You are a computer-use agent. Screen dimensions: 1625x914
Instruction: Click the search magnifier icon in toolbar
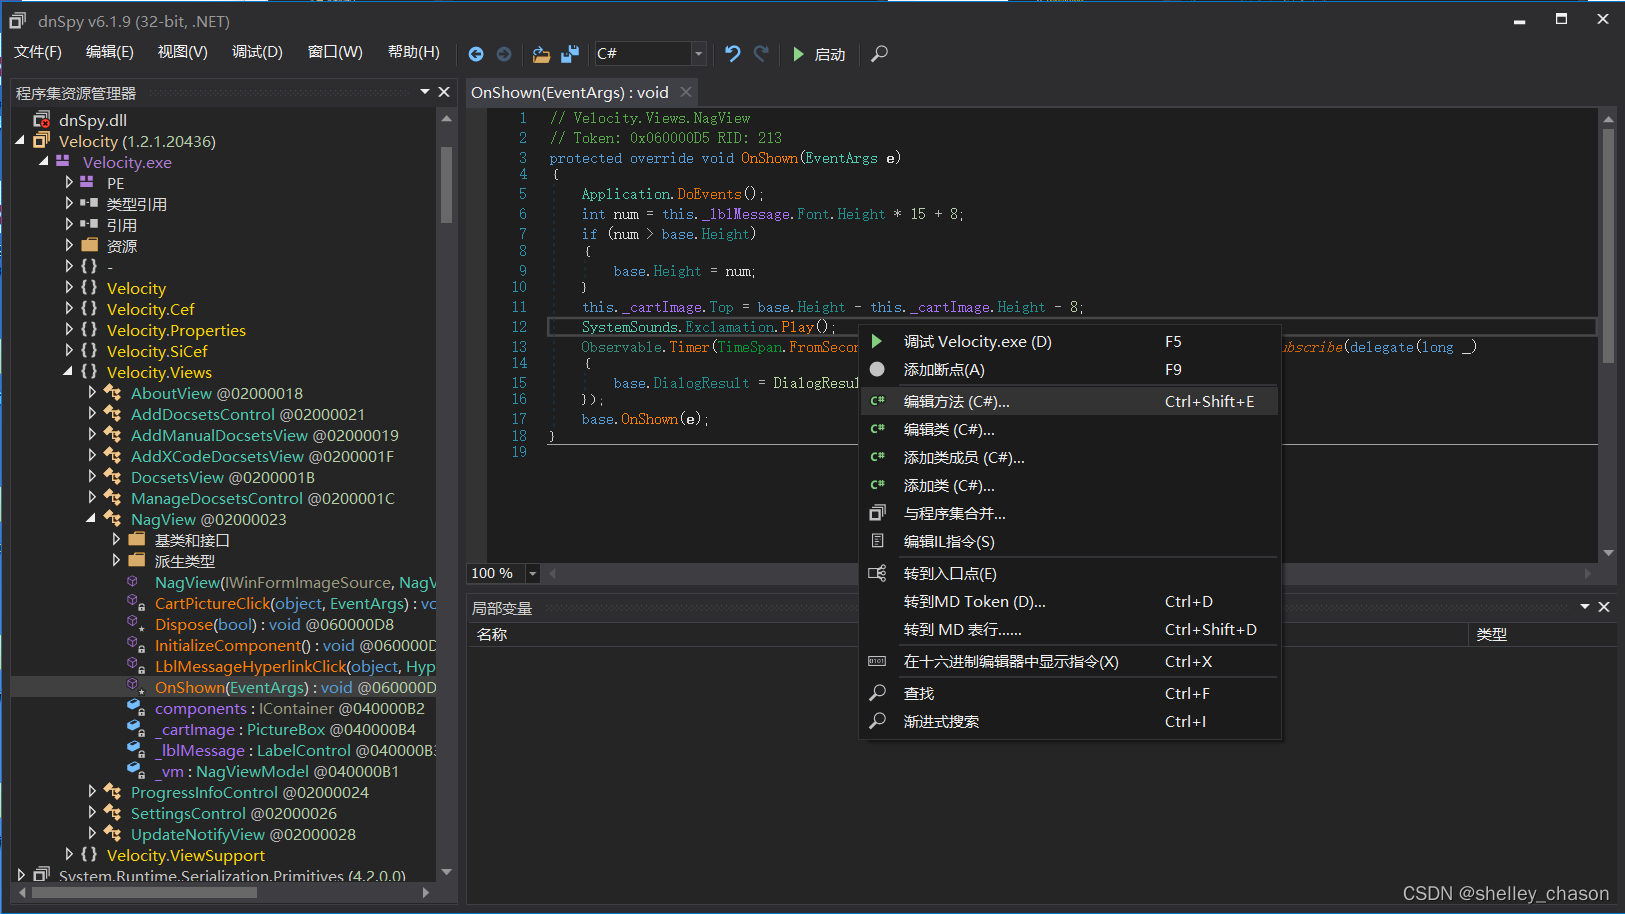(879, 54)
